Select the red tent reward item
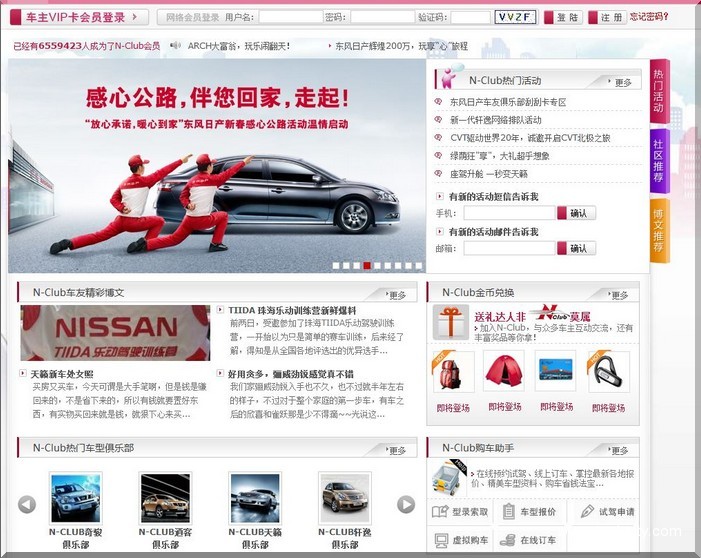 pyautogui.click(x=504, y=371)
